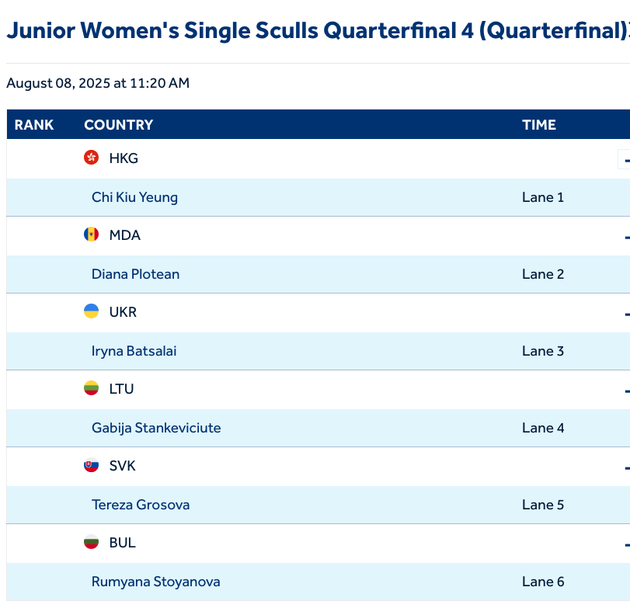Click the LTU country code
Screen dimensions: 630x608
(x=121, y=389)
